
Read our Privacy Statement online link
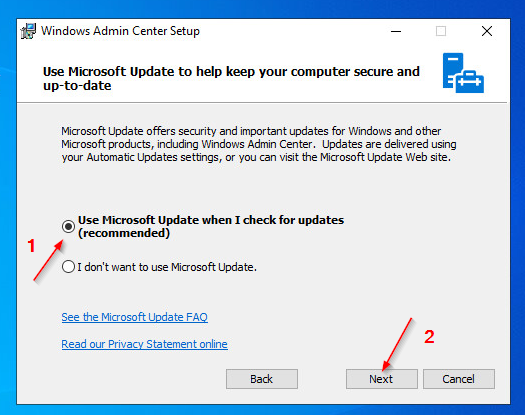pos(145,344)
